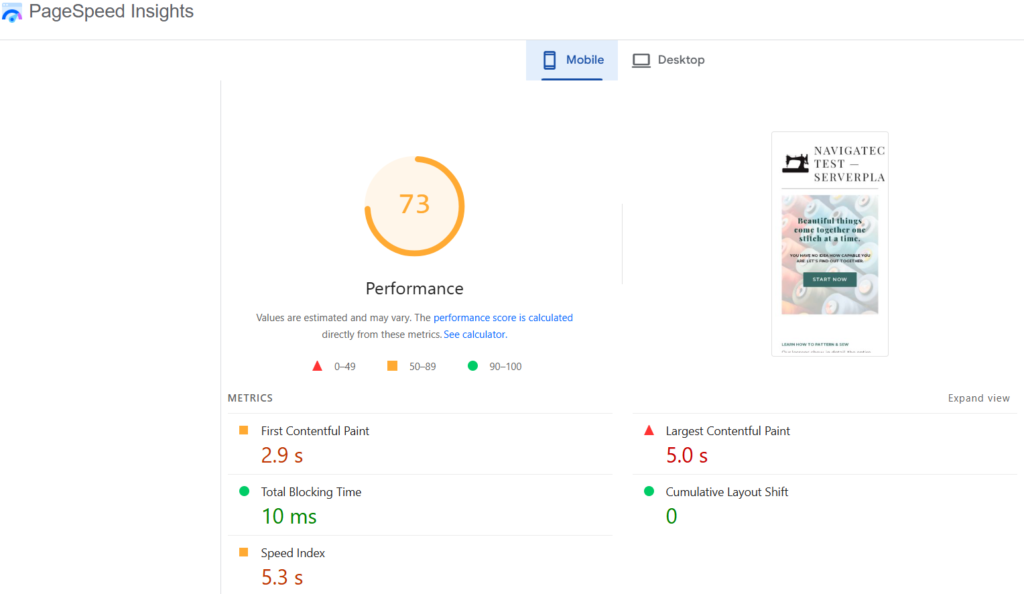Click the Speed Index label
The height and width of the screenshot is (594, 1024).
293,553
